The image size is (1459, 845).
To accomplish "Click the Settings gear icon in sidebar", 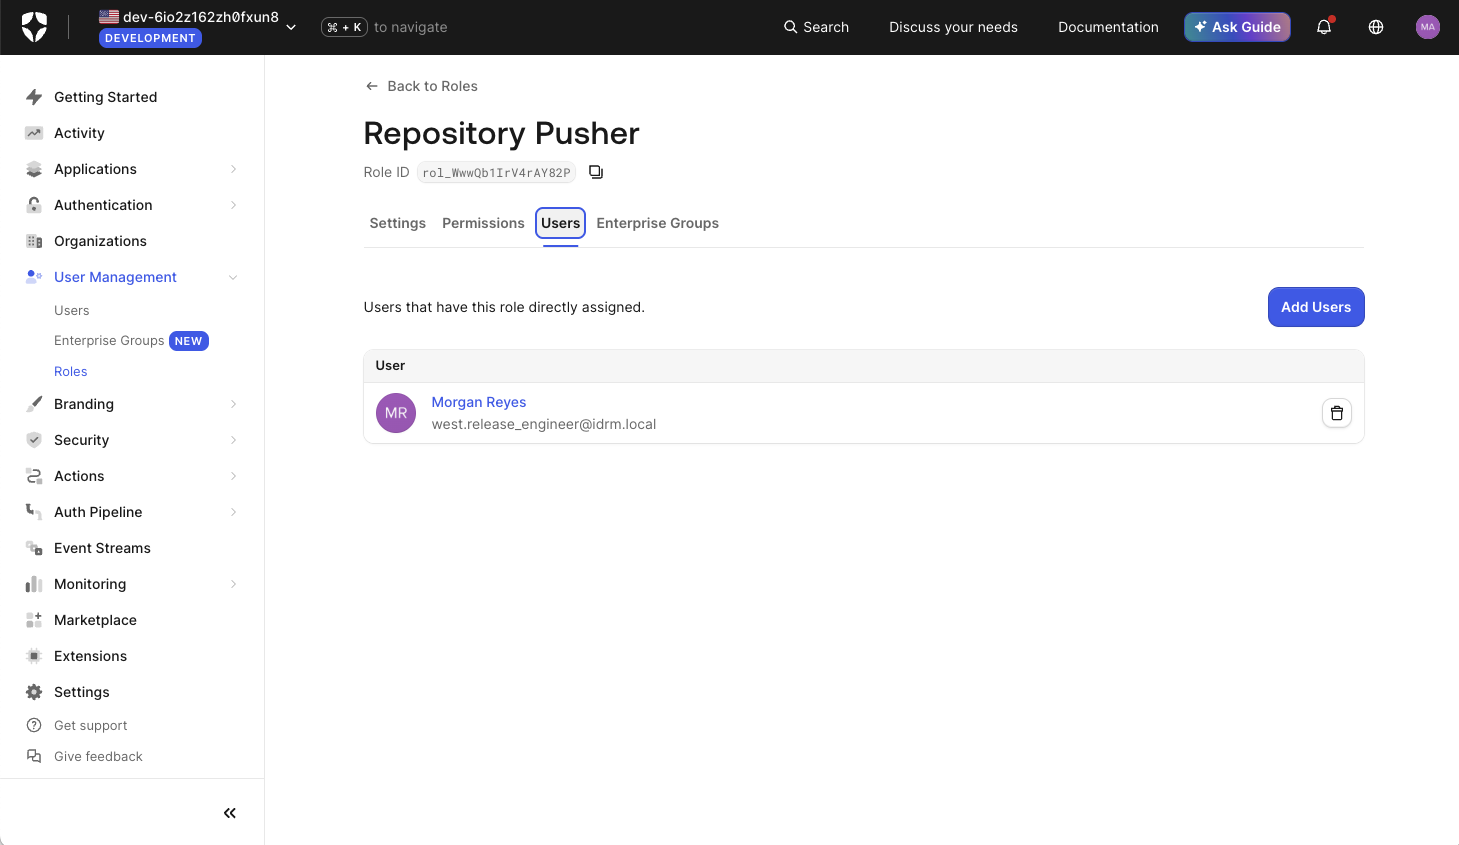I will pyautogui.click(x=34, y=692).
